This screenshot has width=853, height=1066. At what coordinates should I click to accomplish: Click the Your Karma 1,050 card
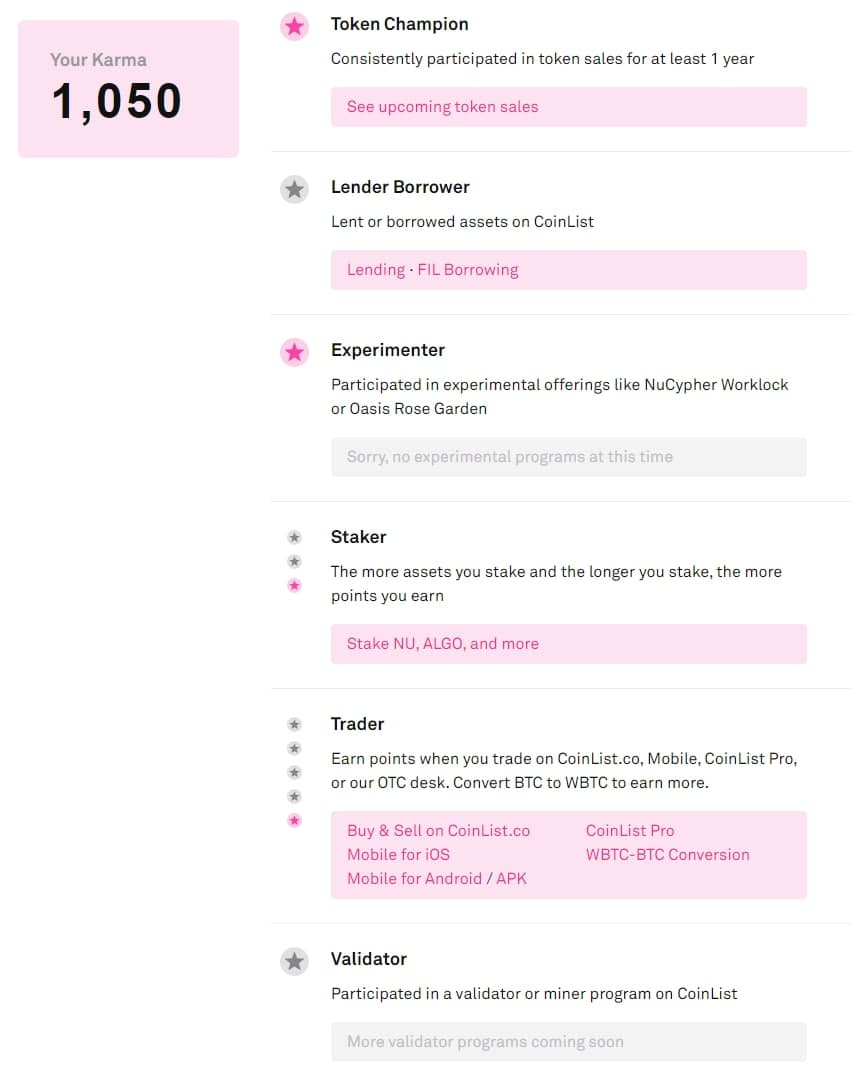[x=128, y=89]
